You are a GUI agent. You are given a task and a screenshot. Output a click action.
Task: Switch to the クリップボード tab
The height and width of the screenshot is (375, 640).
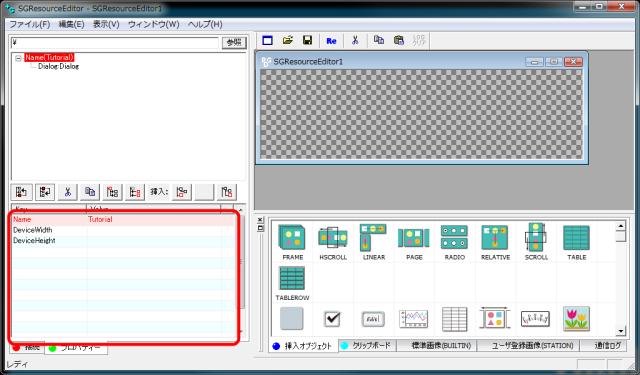(367, 346)
